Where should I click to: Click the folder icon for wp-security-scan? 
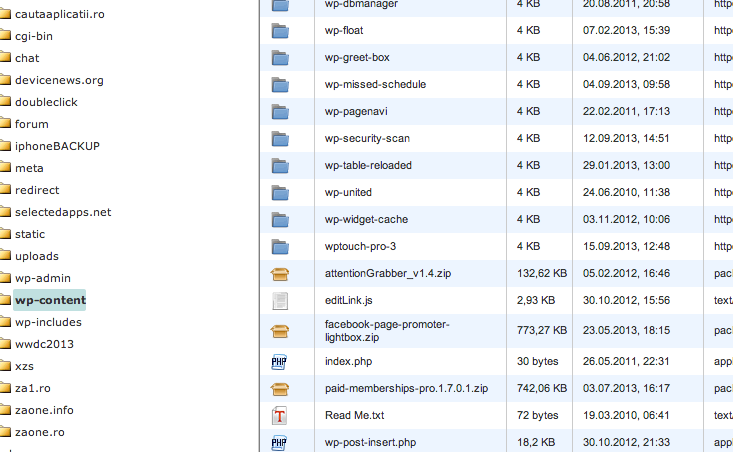280,139
